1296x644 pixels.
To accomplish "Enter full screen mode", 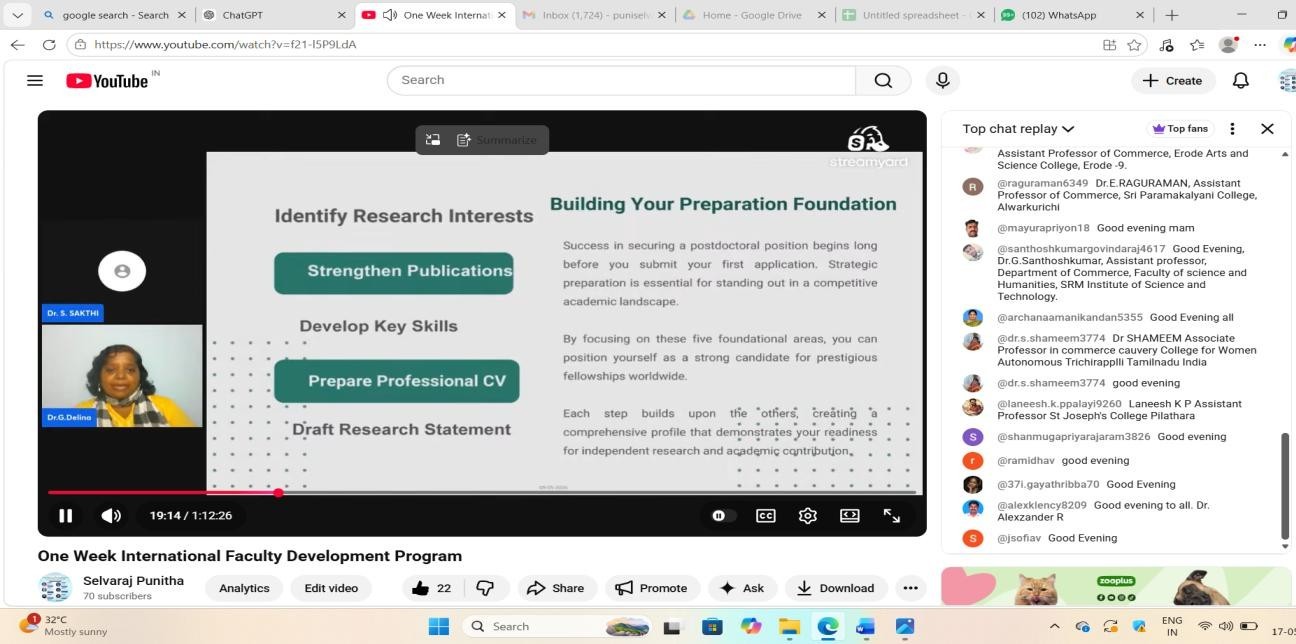I will [x=892, y=515].
